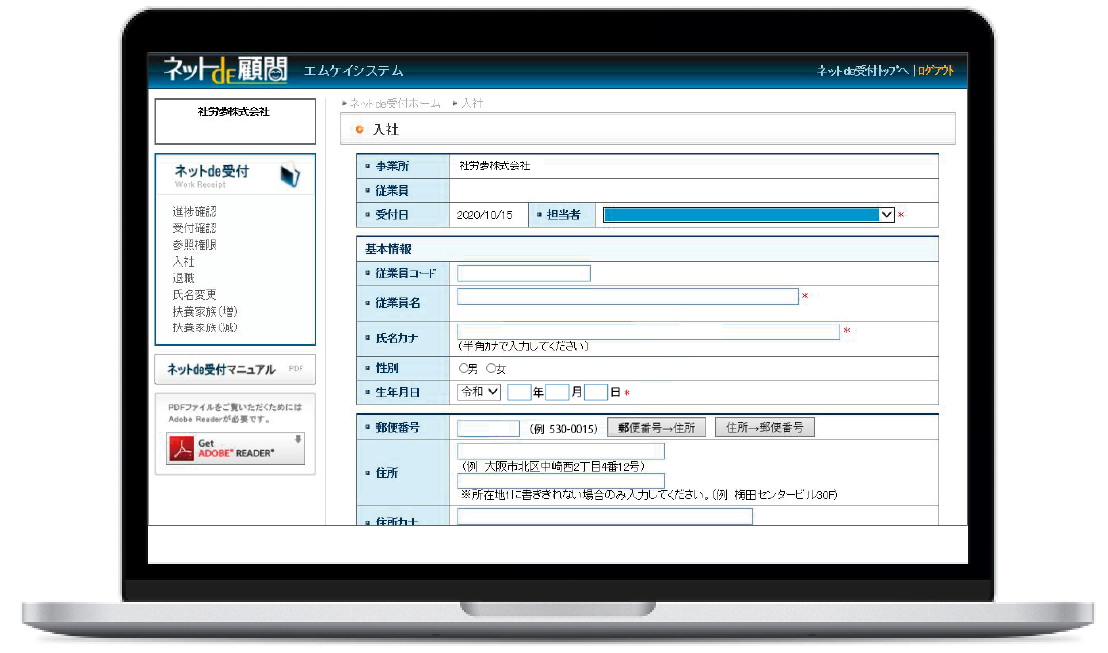The image size is (1108, 653).
Task: Click the ログアウト link
Action: tap(936, 71)
